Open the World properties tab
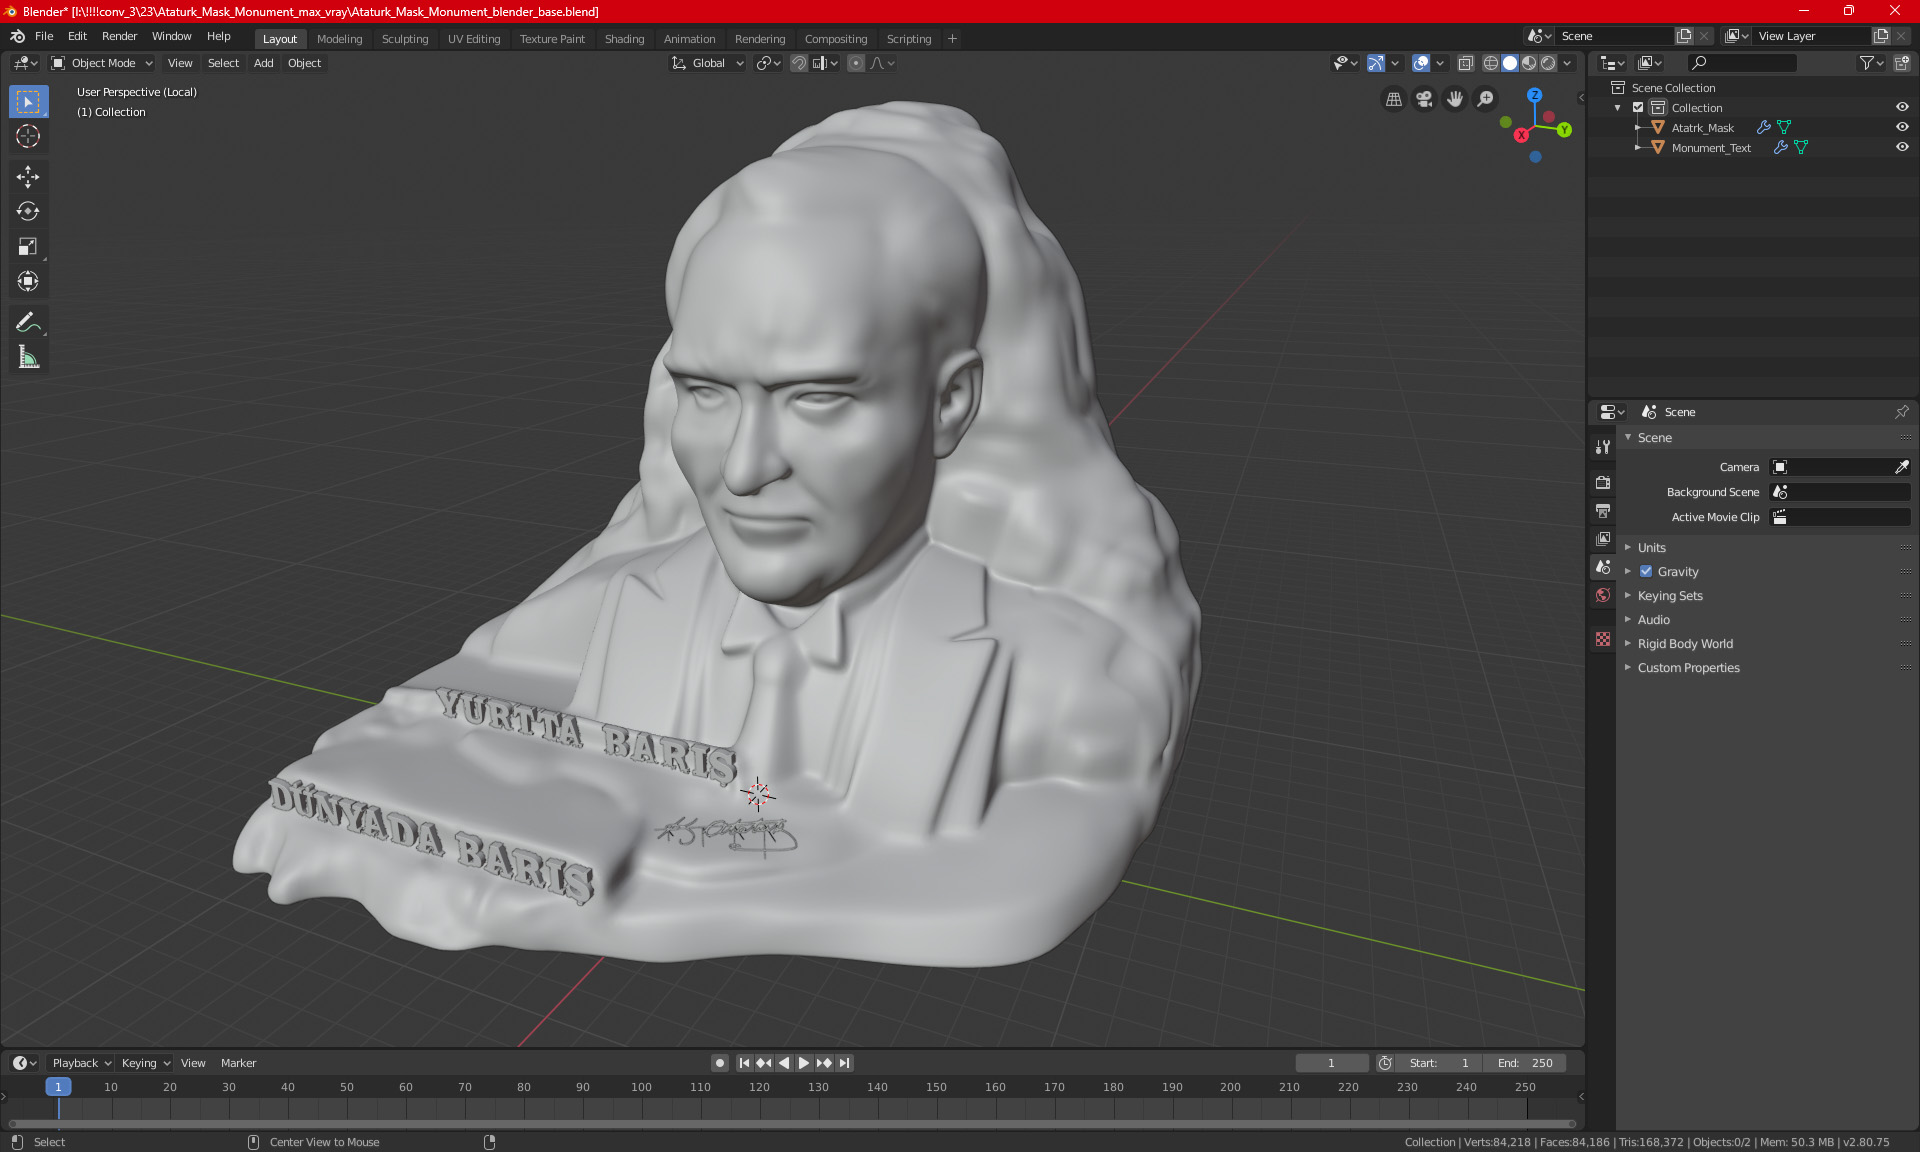The image size is (1920, 1152). point(1603,595)
